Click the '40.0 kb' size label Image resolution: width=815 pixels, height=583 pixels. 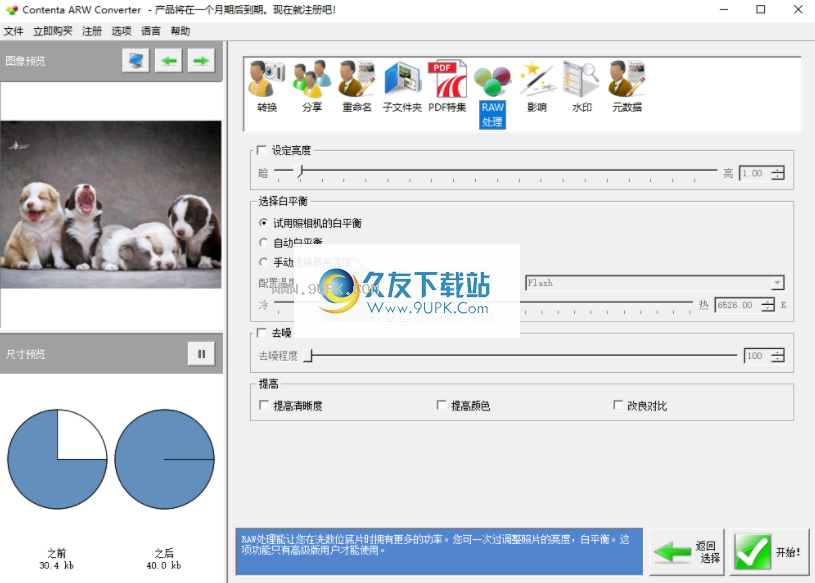point(164,565)
